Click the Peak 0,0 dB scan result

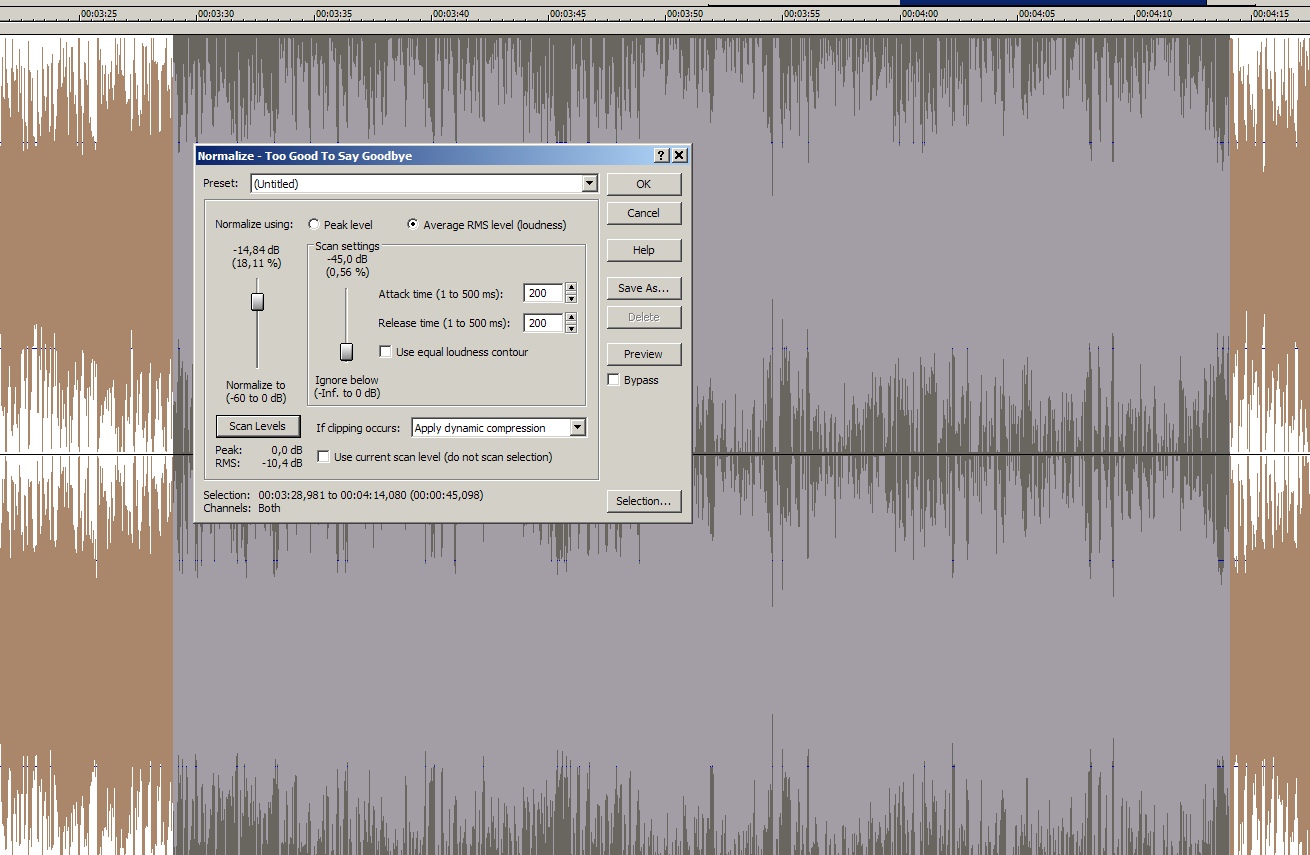259,450
